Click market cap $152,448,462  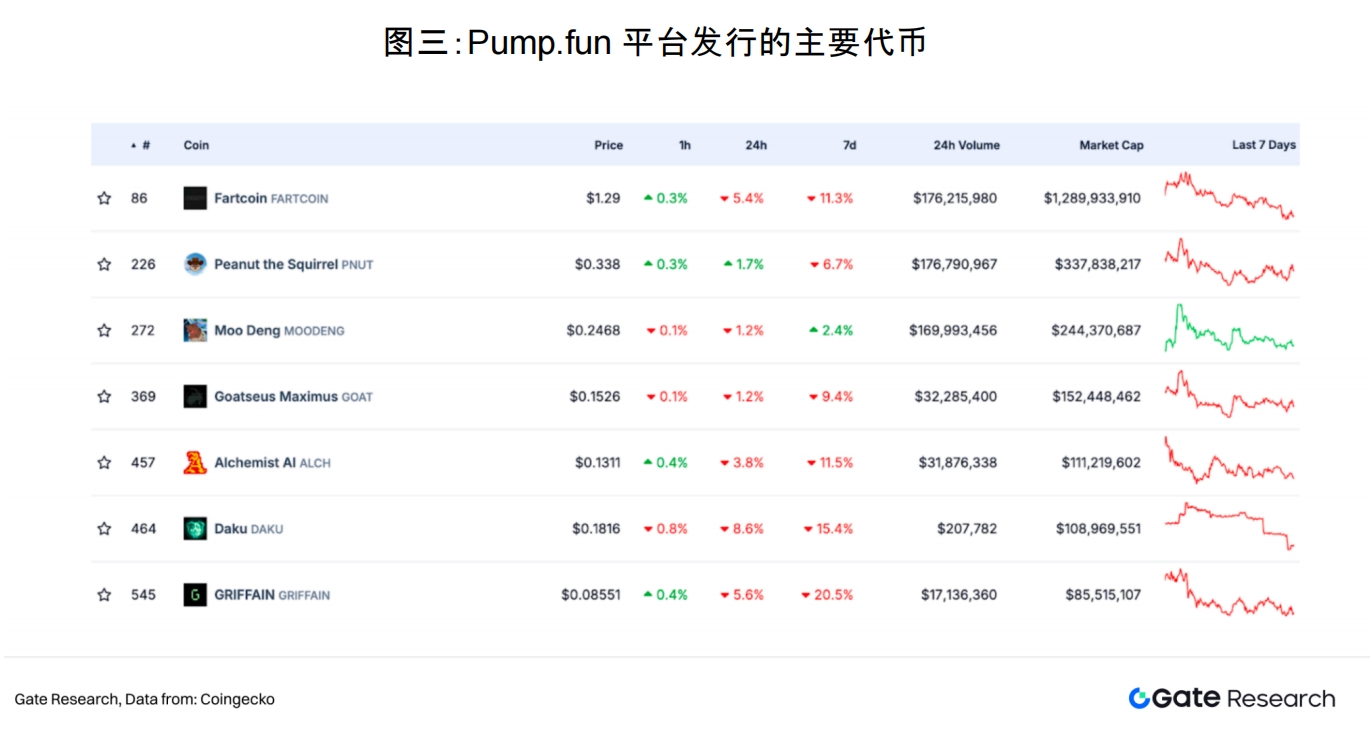click(x=1096, y=396)
